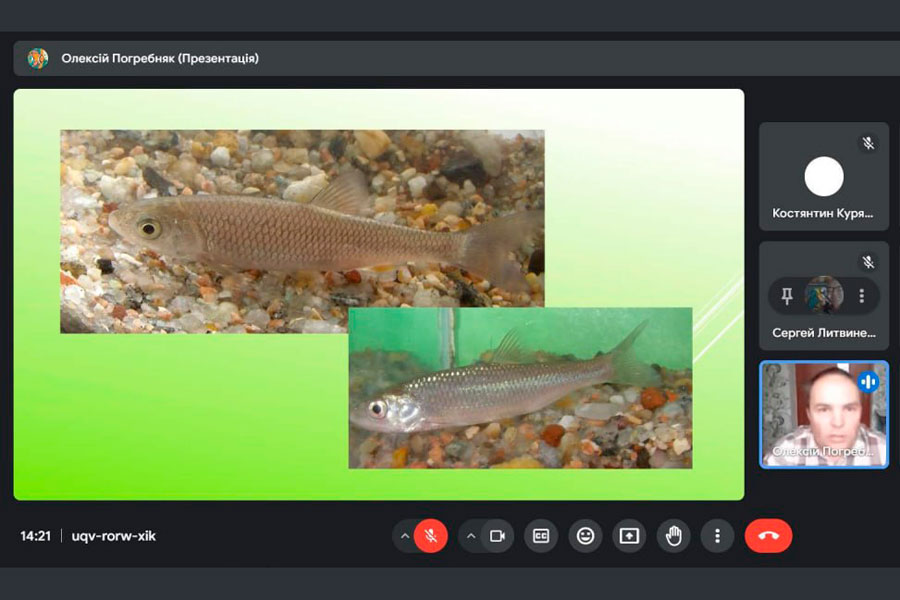Expand video settings arrow beside the camera
The height and width of the screenshot is (600, 900).
(471, 536)
